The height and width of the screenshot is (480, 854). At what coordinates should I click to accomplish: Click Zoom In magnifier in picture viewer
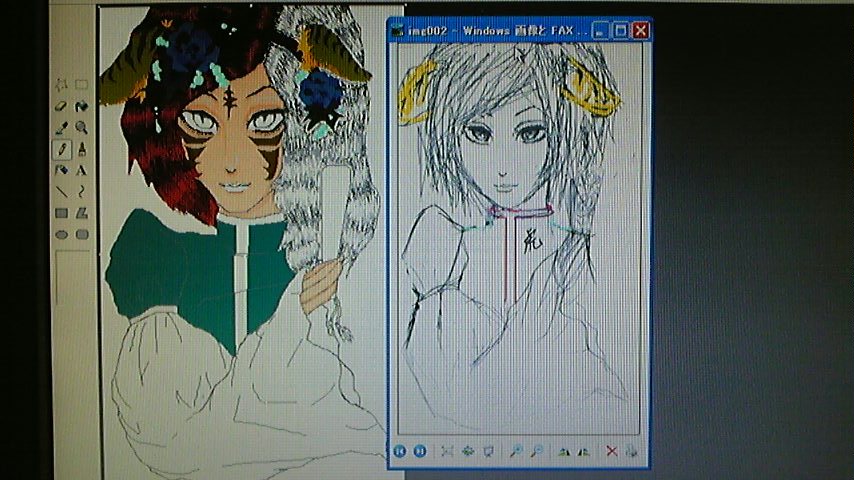pos(516,451)
